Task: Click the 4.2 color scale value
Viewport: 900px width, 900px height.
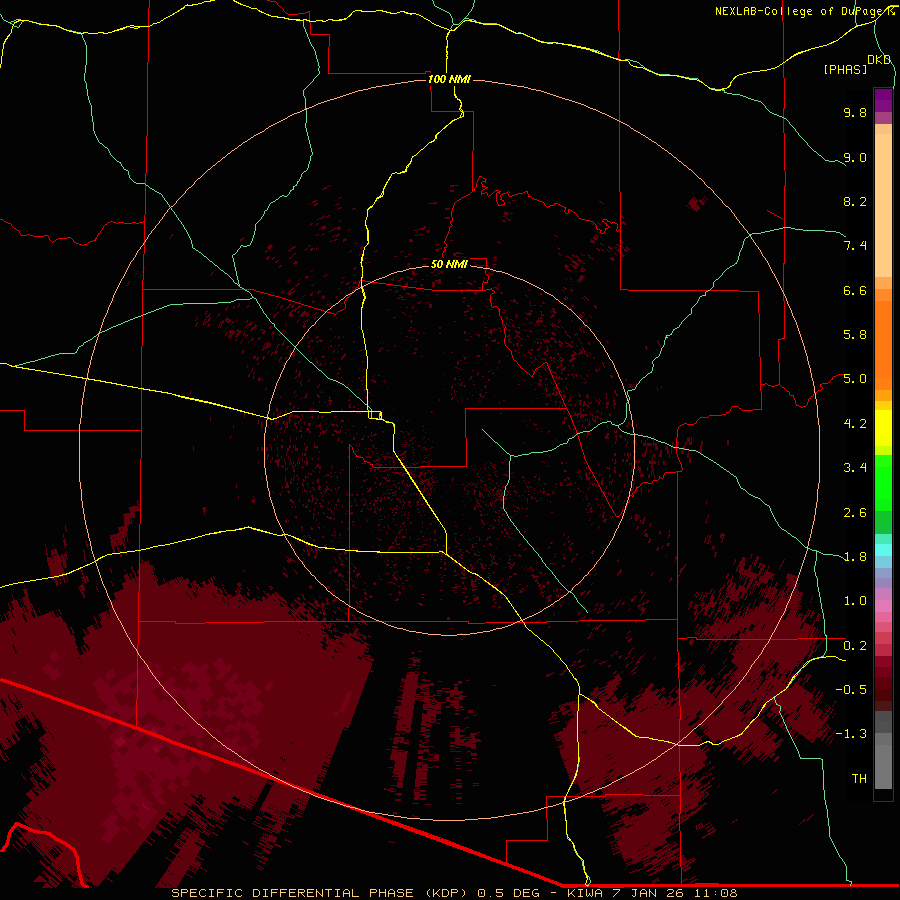Action: [855, 424]
